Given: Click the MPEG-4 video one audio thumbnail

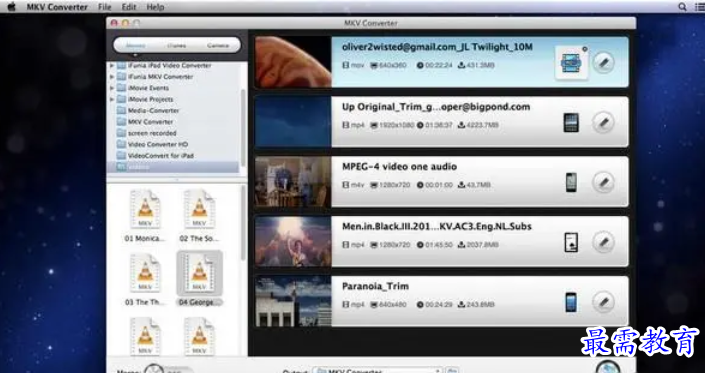Looking at the screenshot, I should click(x=293, y=182).
